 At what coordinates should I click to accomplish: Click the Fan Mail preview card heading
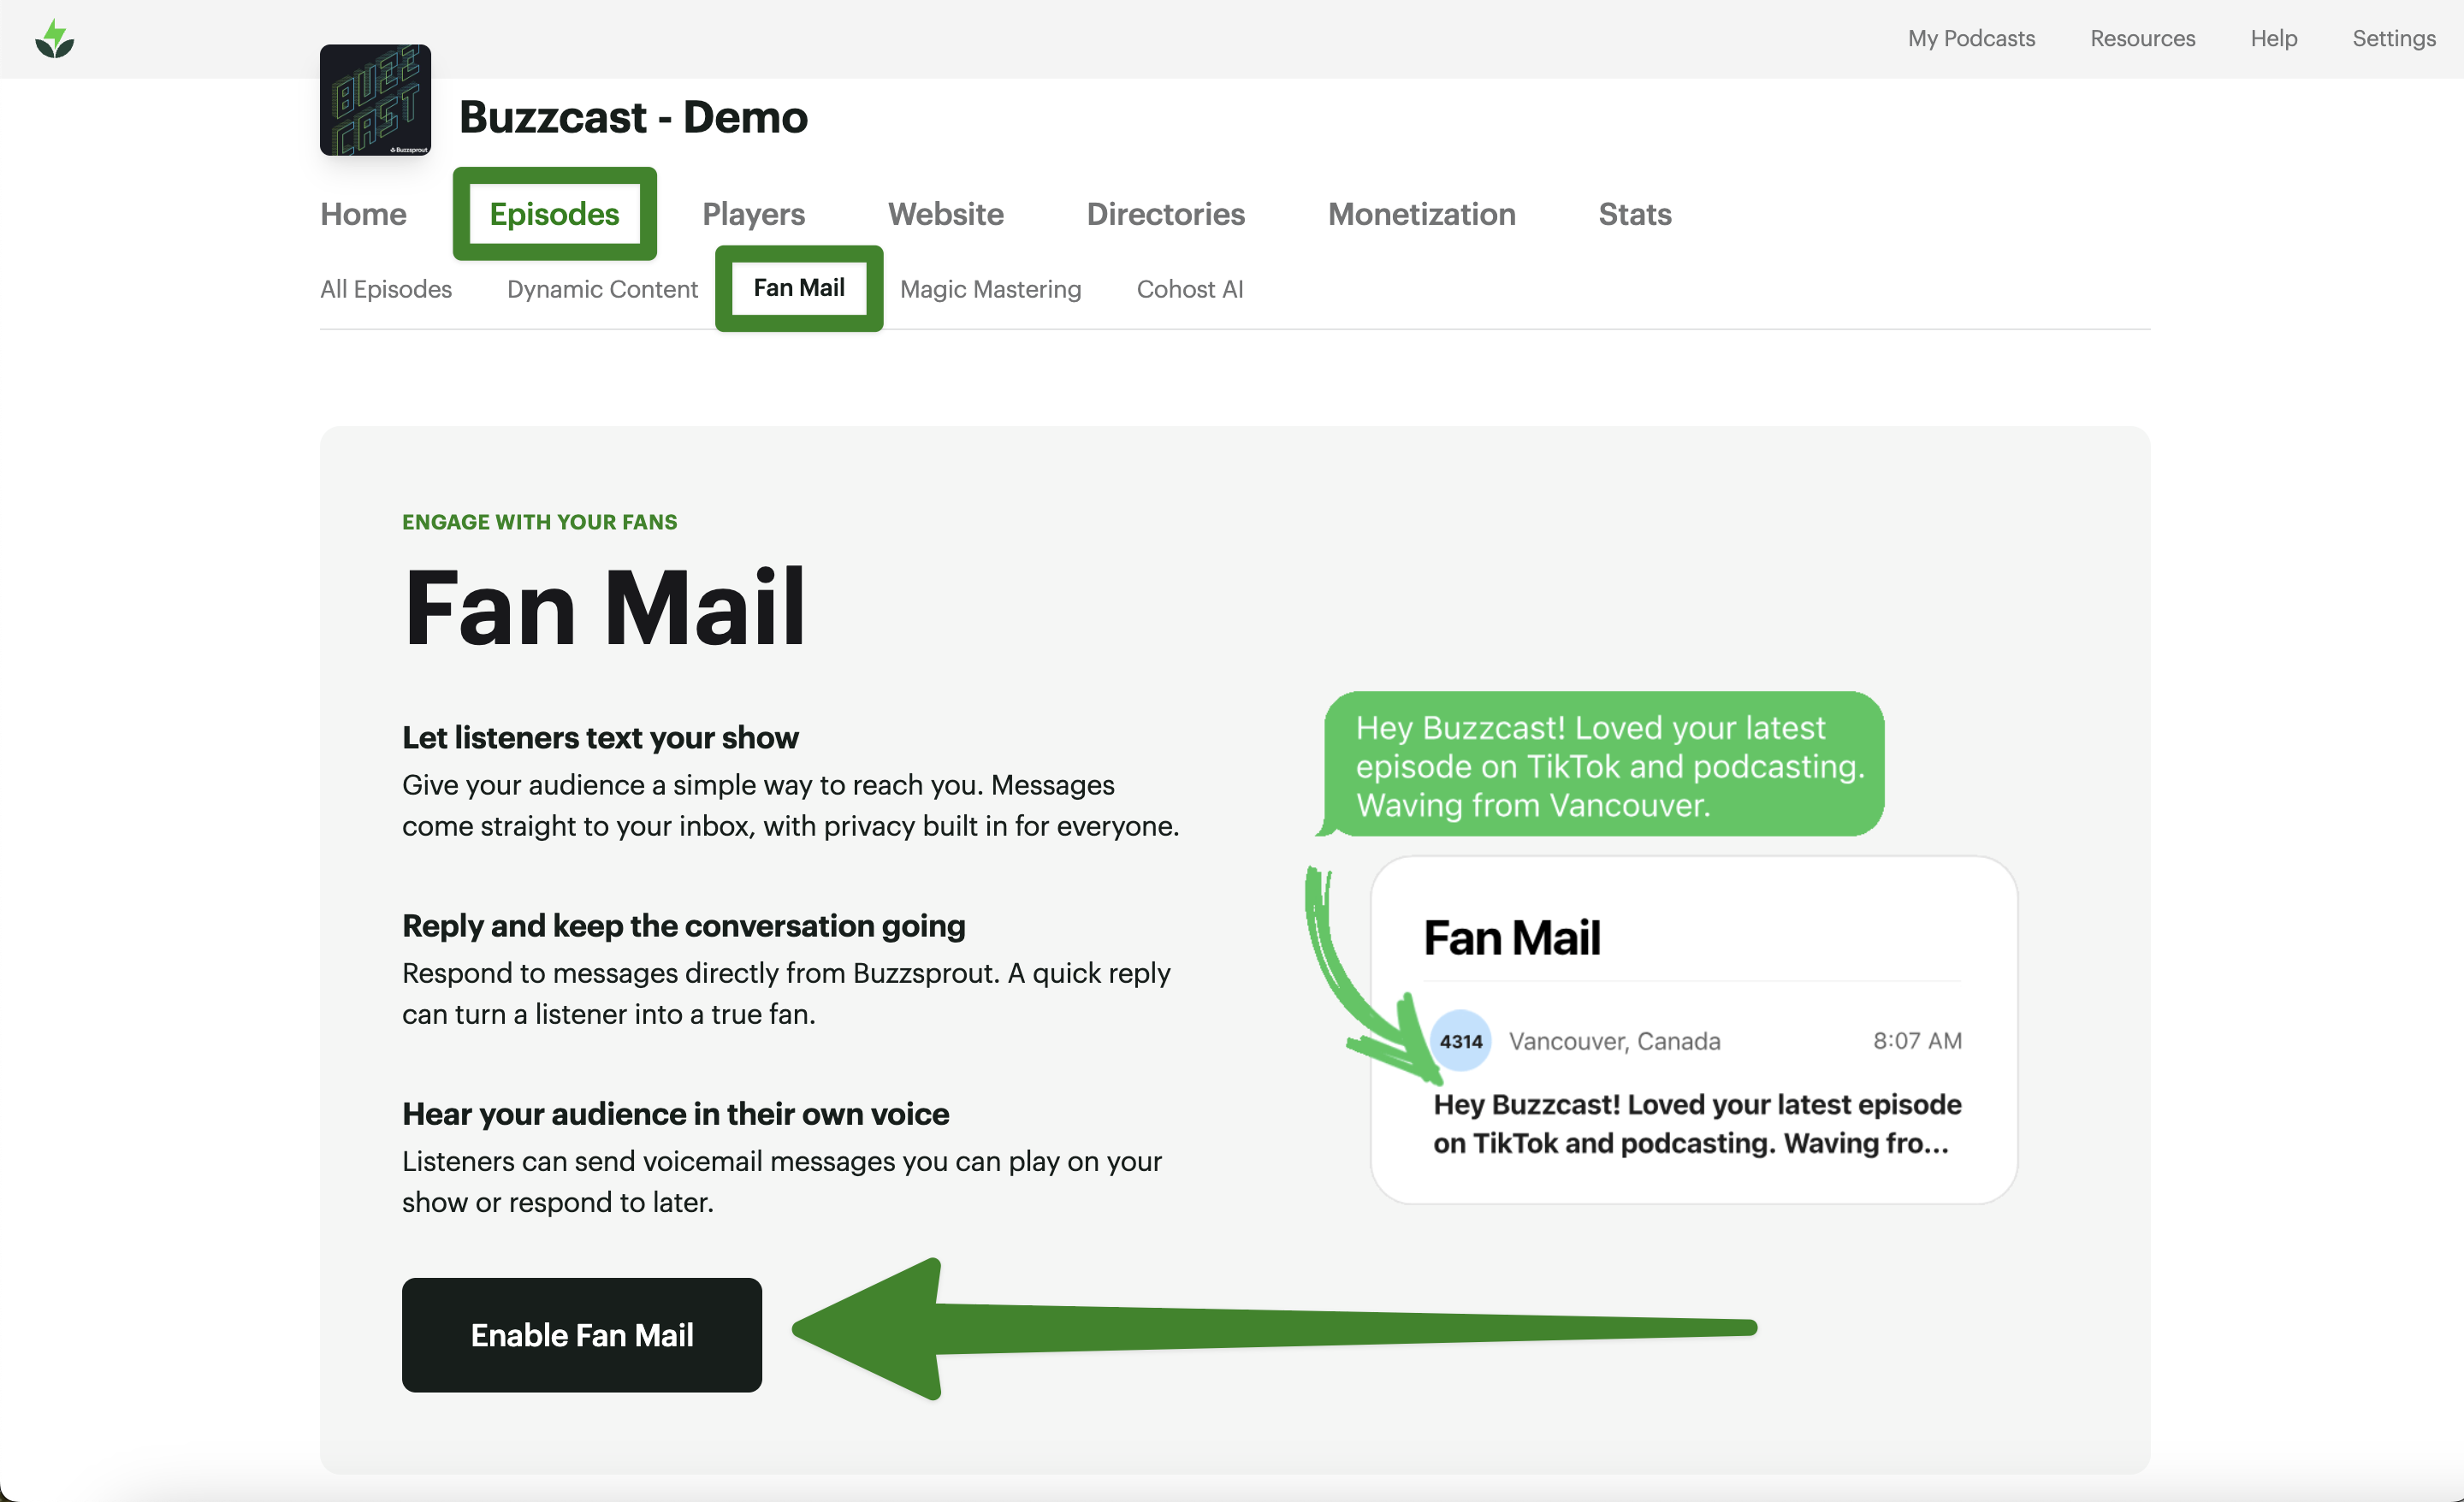click(x=1512, y=938)
